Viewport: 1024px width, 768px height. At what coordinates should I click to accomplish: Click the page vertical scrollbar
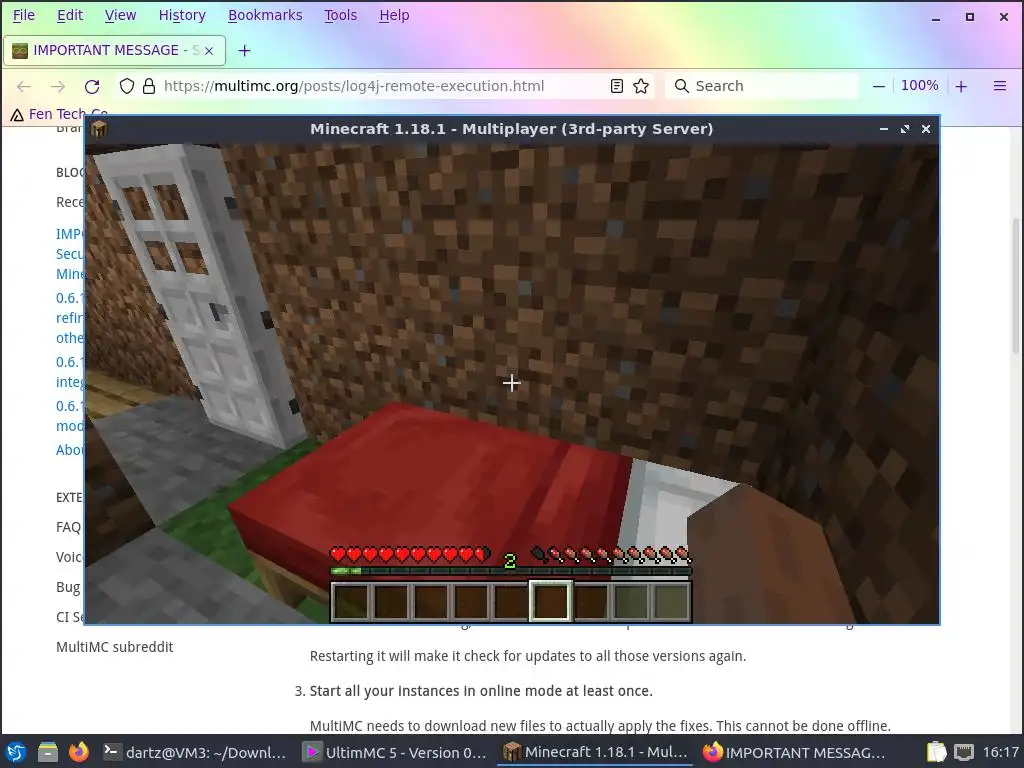[x=1016, y=287]
